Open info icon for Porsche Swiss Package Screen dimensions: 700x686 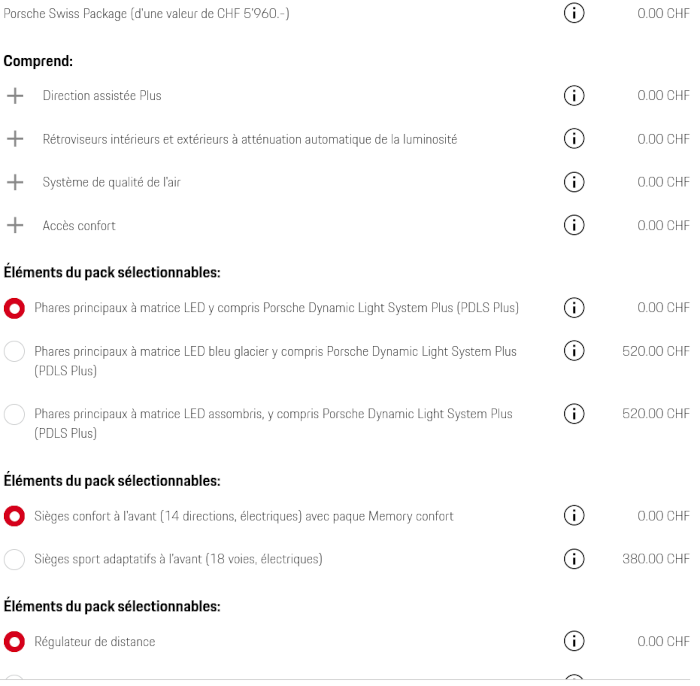(x=574, y=13)
